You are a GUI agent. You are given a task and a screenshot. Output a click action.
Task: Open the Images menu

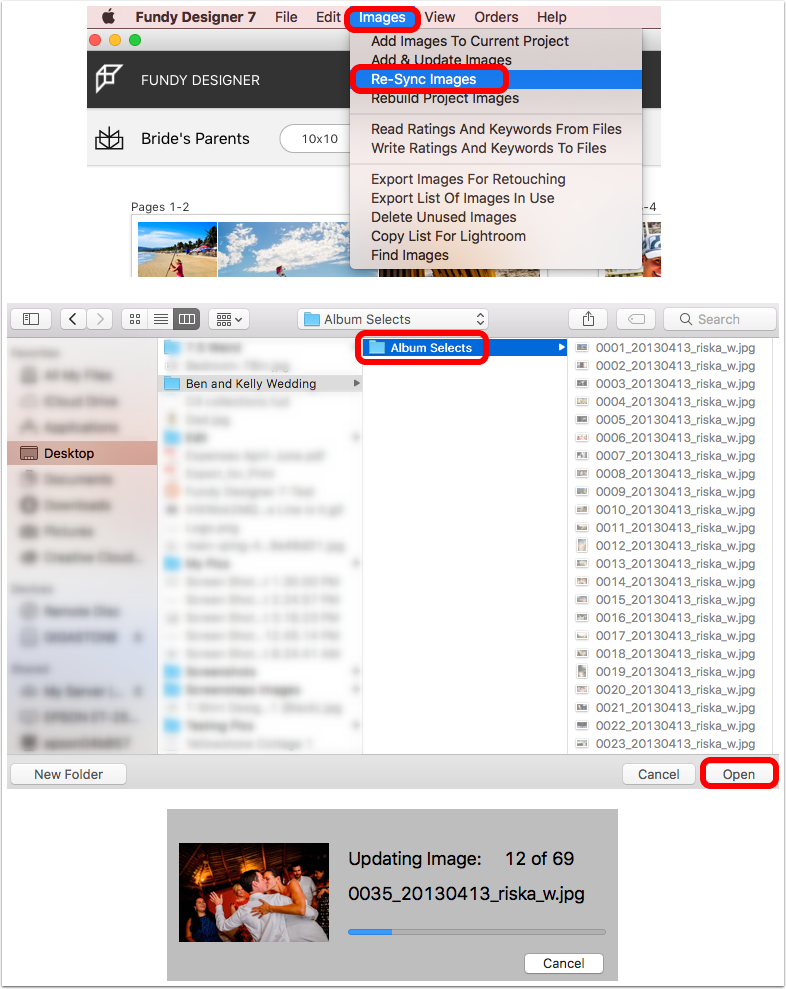(x=382, y=18)
